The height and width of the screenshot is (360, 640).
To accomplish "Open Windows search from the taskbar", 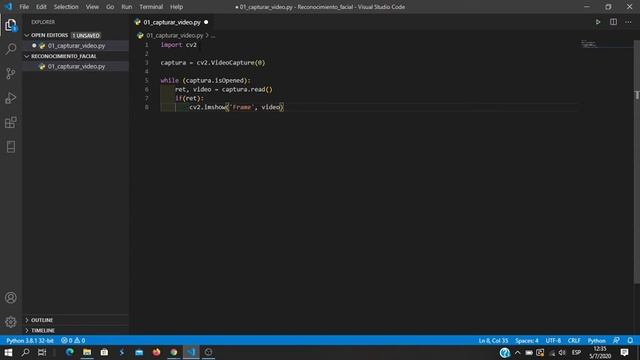I will click(x=25, y=352).
